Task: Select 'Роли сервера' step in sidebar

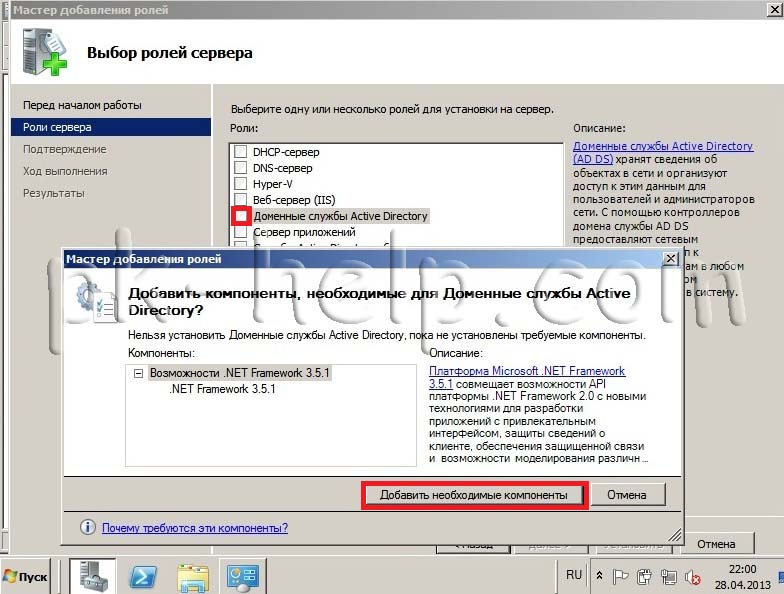Action: tap(110, 127)
